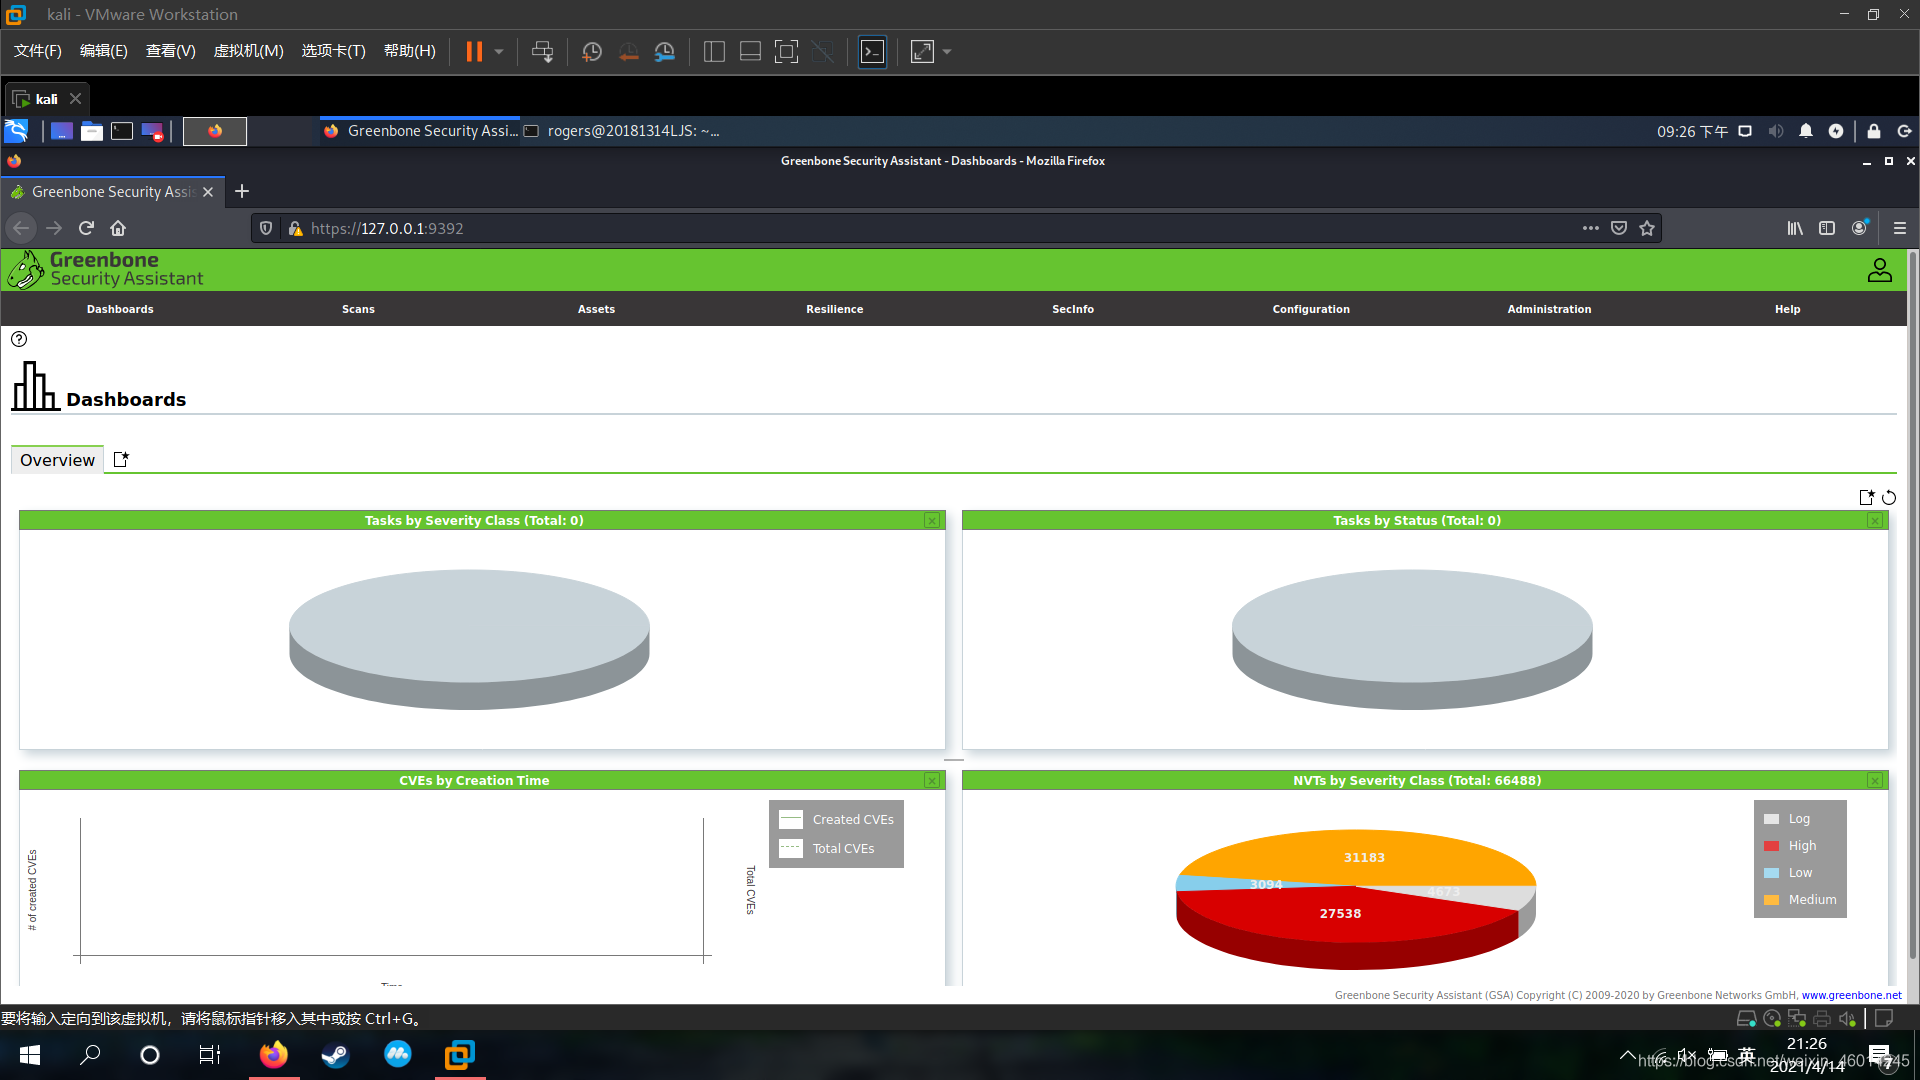The image size is (1920, 1080).
Task: Switch to the rogers@20181314LJS terminal window
Action: pos(622,131)
